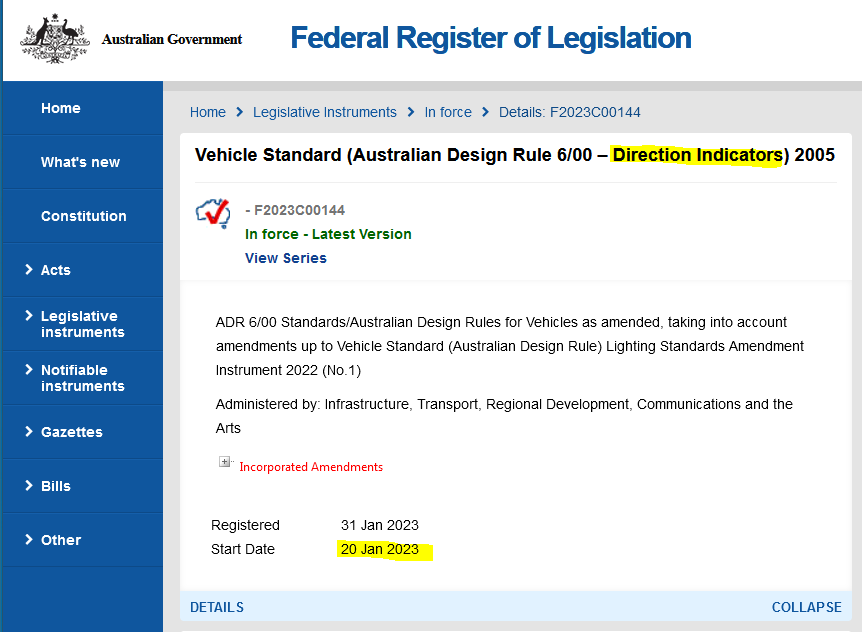
Task: Expand the Other sidebar chevron
Action: click(29, 539)
